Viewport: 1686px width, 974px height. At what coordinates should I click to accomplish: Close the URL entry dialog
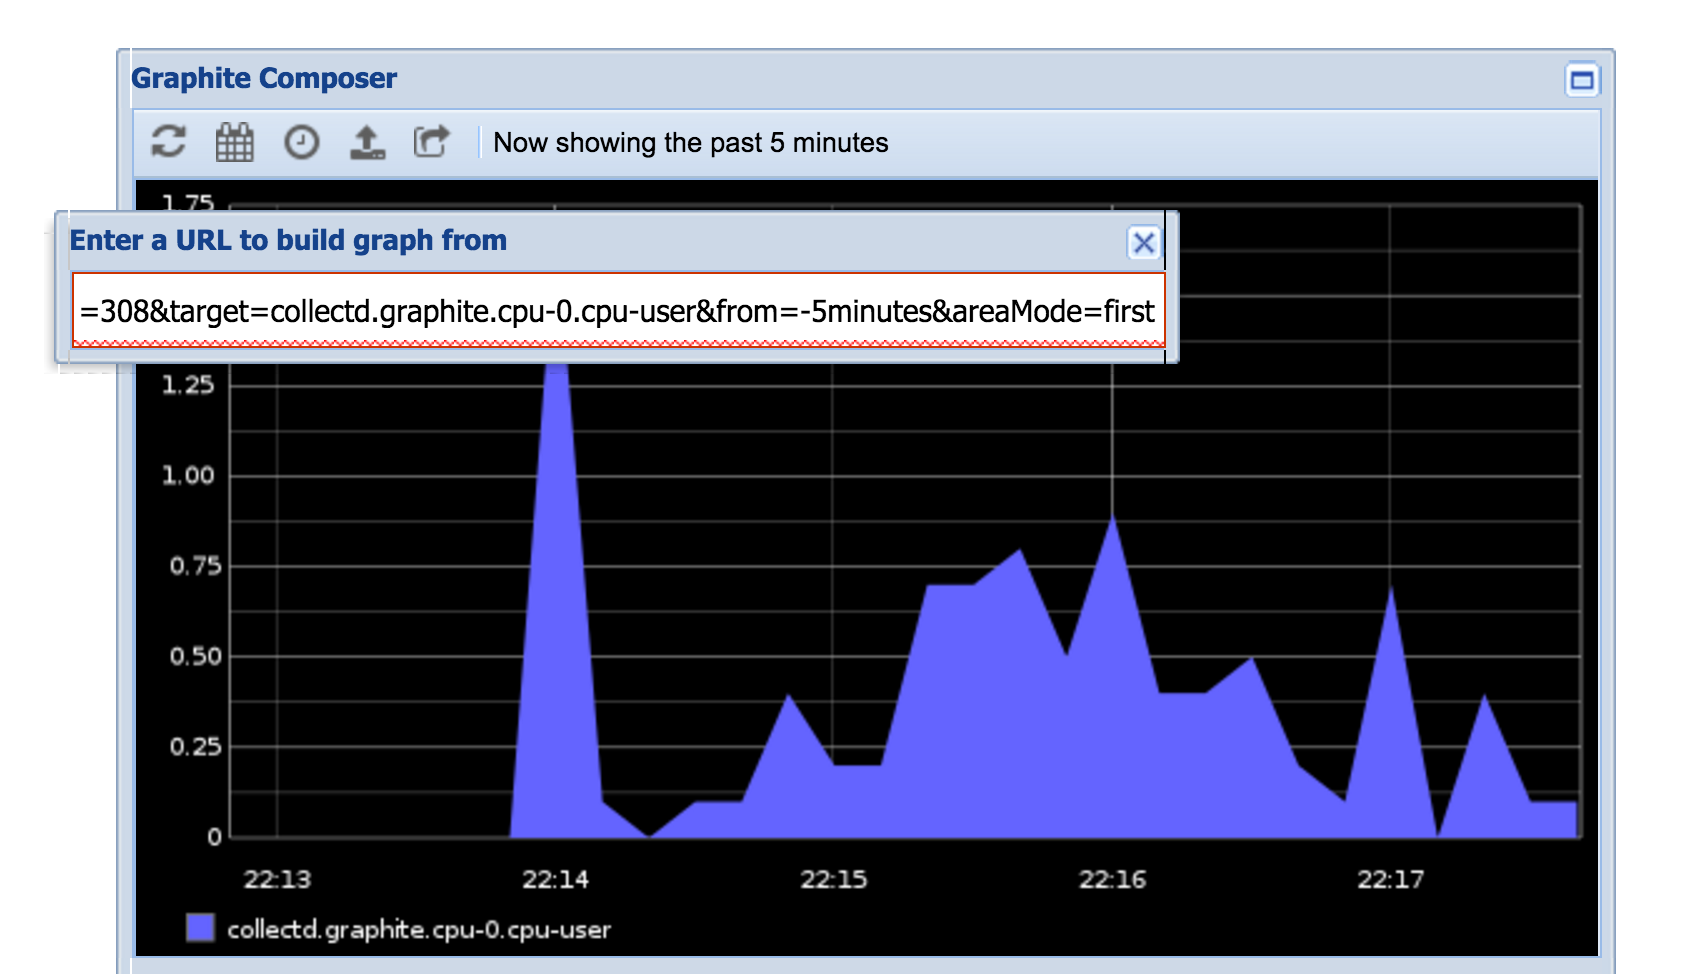[x=1144, y=242]
